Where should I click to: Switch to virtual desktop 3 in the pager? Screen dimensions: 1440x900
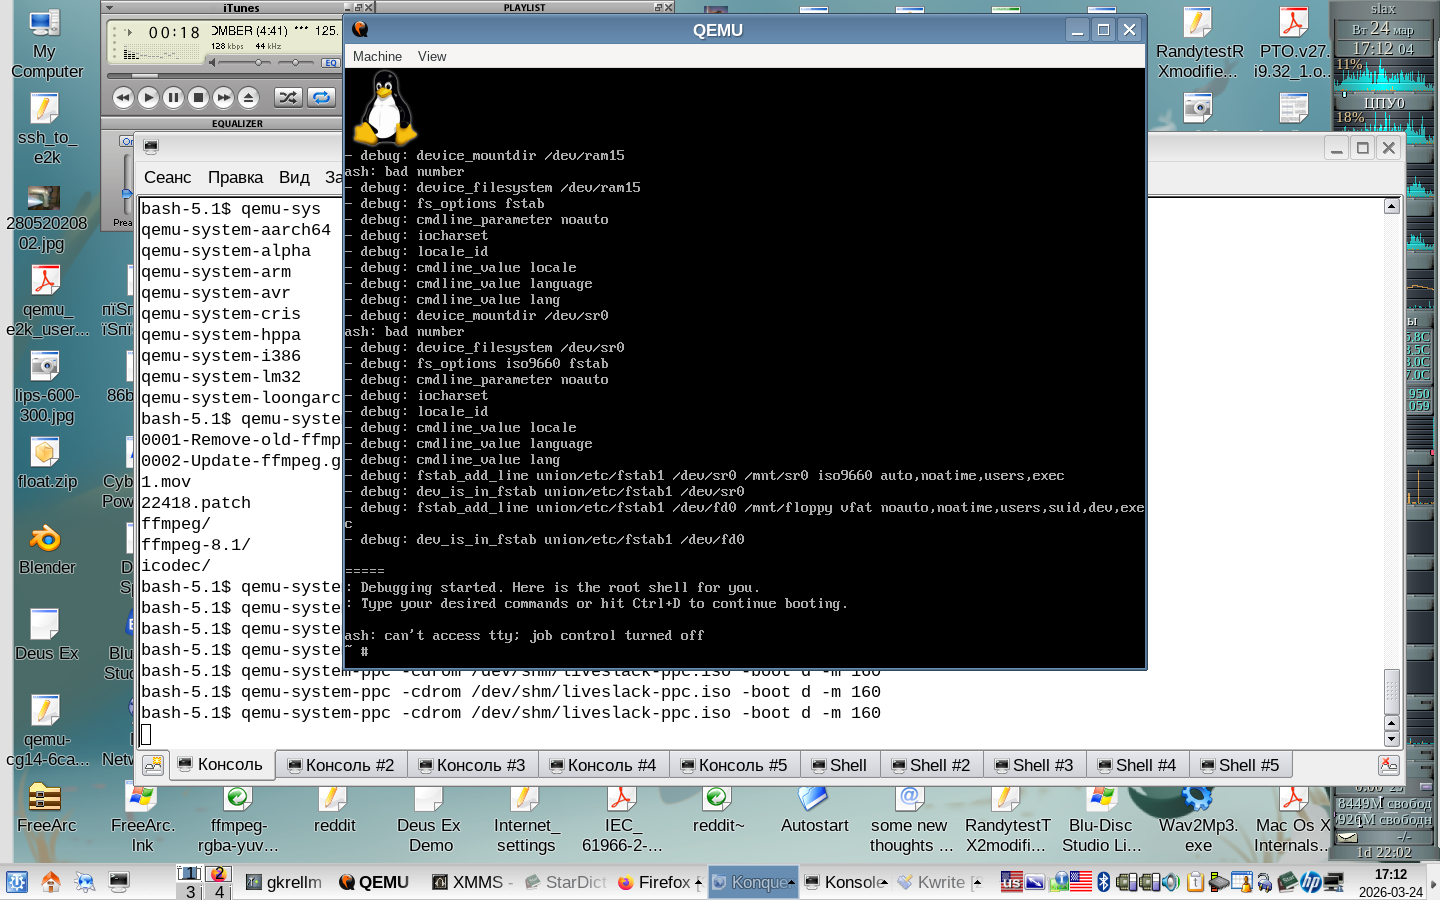pyautogui.click(x=190, y=891)
